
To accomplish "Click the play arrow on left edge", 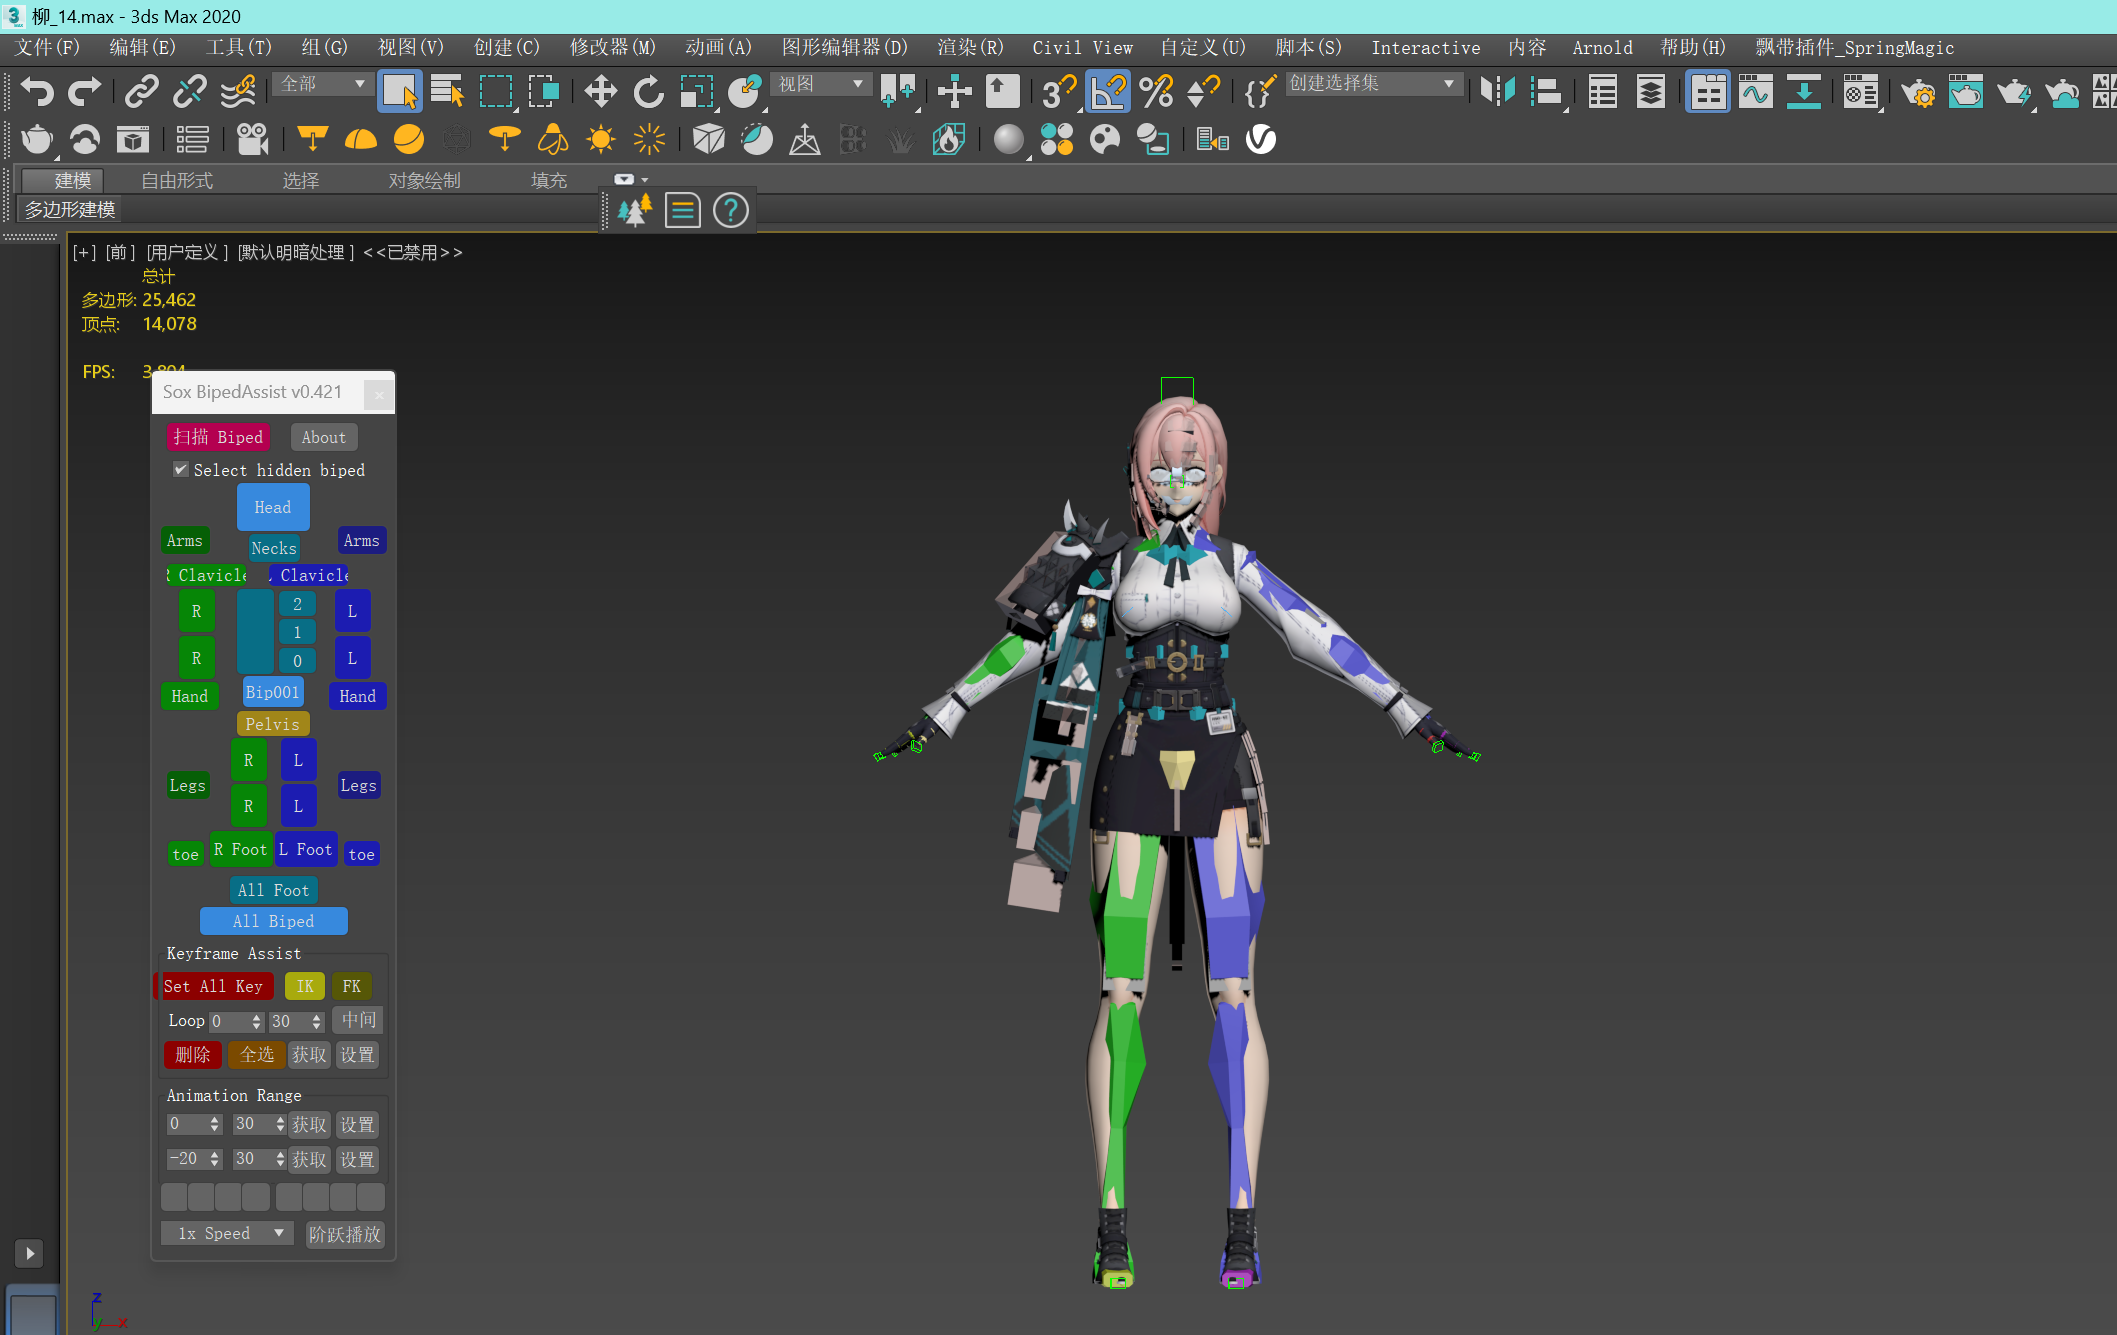I will 29,1253.
